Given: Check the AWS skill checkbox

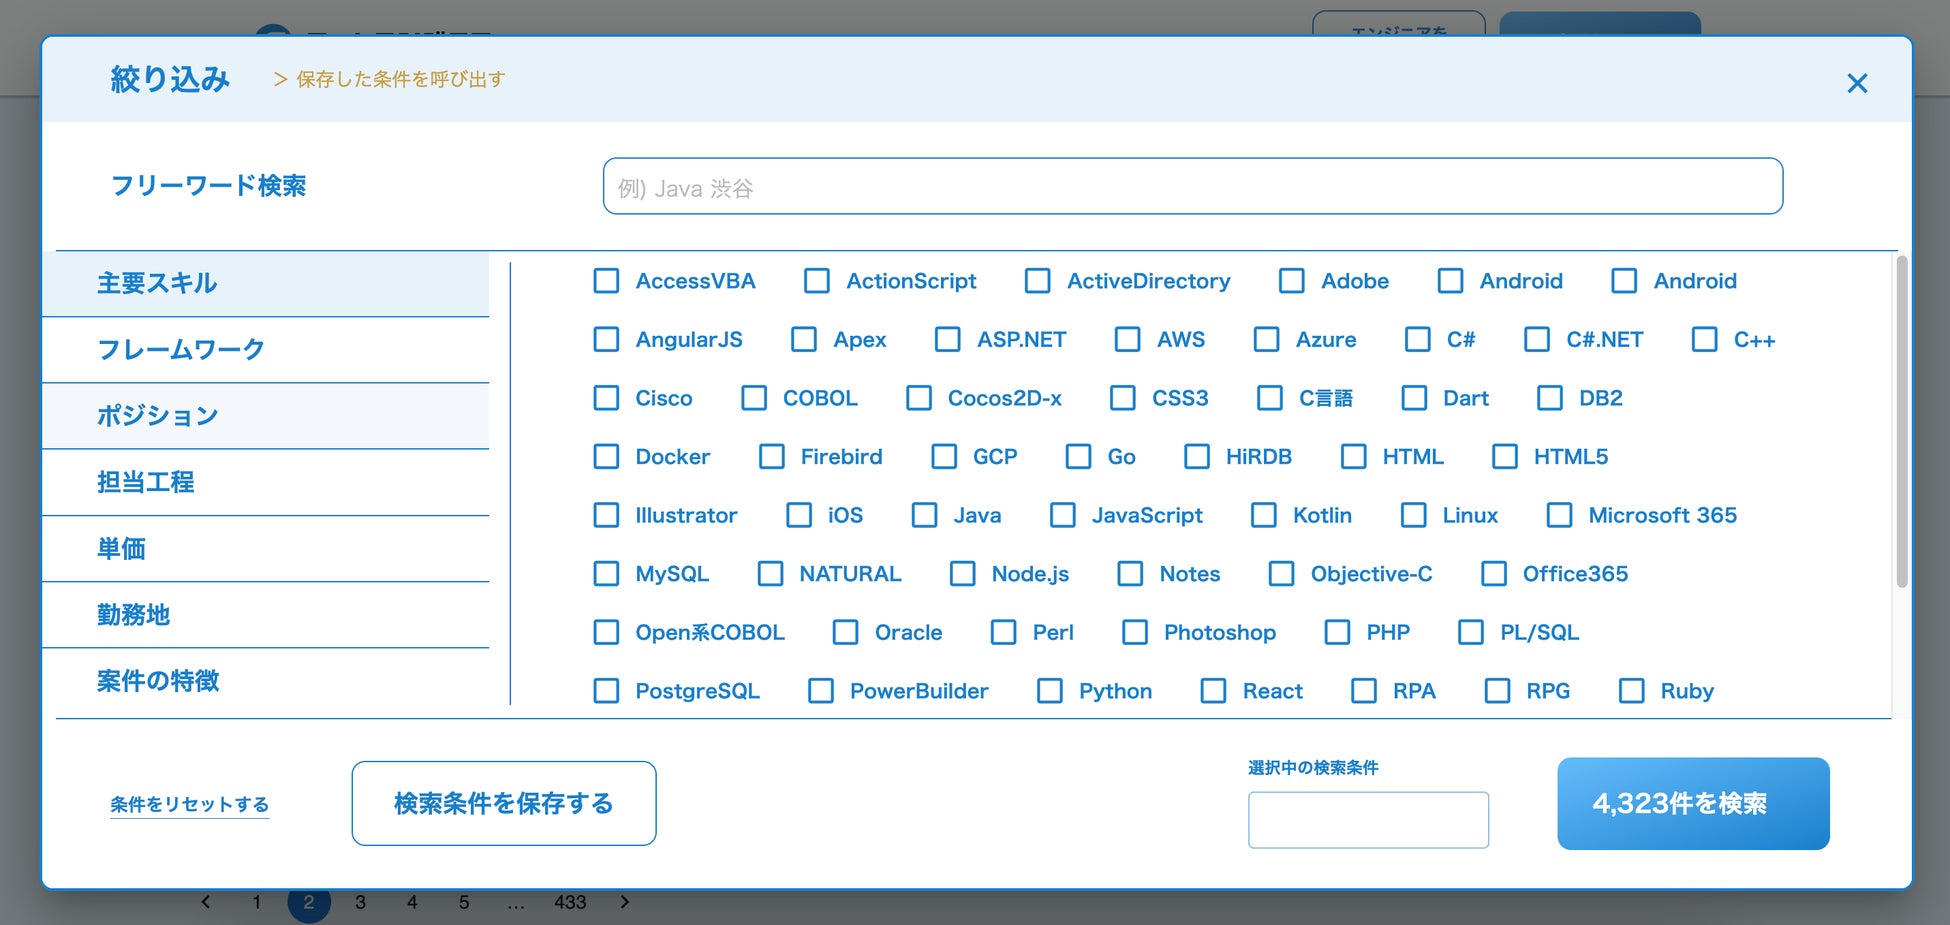Looking at the screenshot, I should [x=1128, y=340].
